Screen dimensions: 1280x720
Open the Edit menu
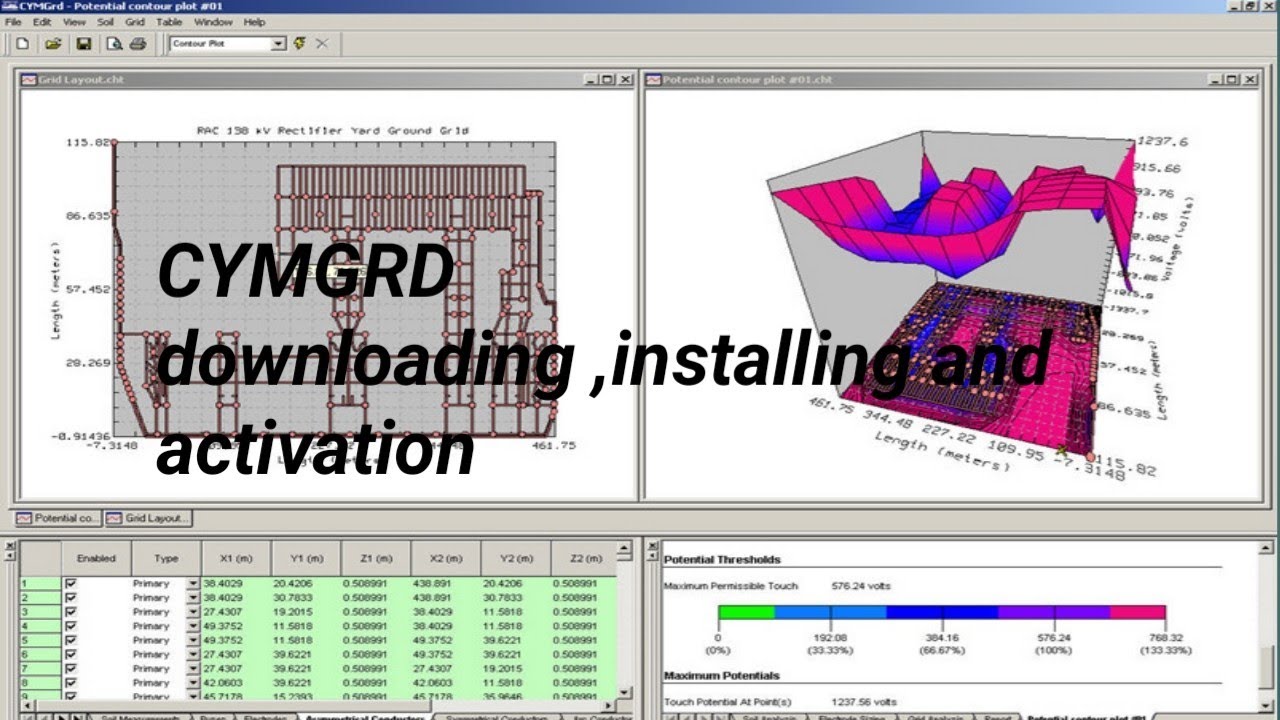42,21
